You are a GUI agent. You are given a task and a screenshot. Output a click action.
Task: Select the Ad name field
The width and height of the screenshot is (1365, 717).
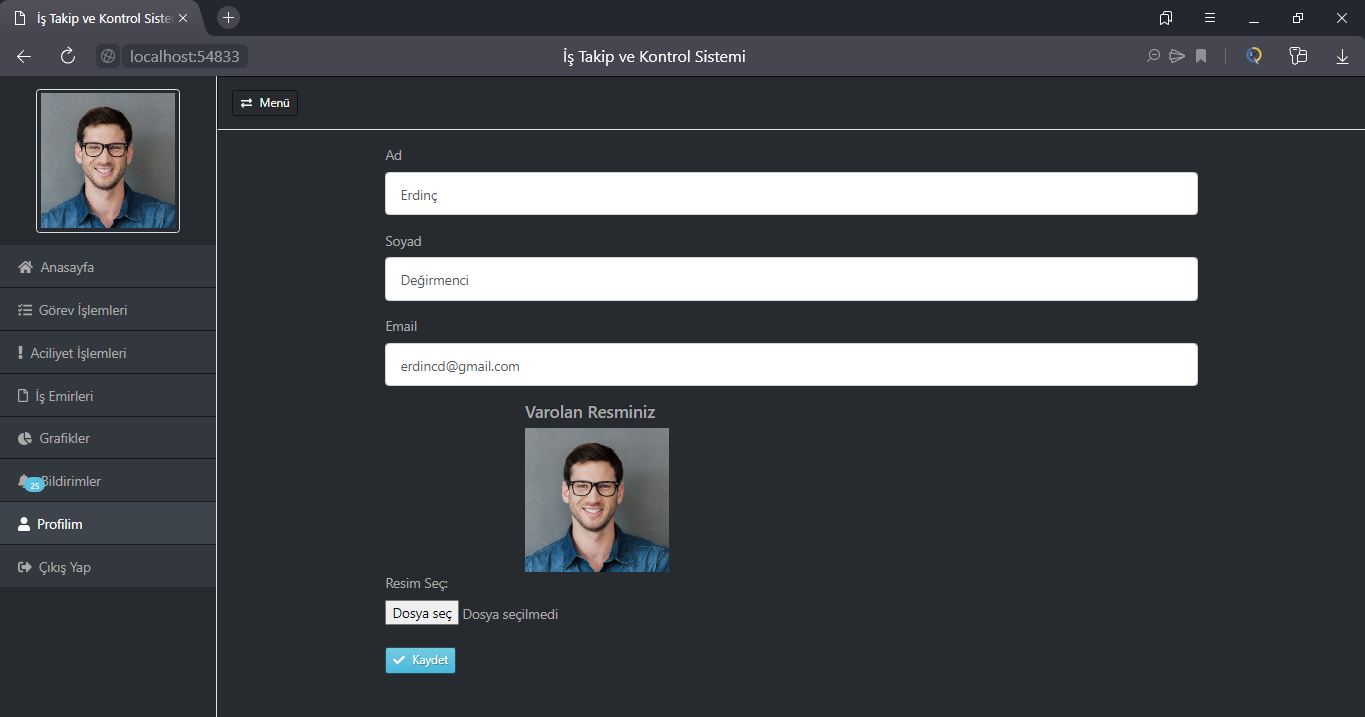tap(790, 193)
